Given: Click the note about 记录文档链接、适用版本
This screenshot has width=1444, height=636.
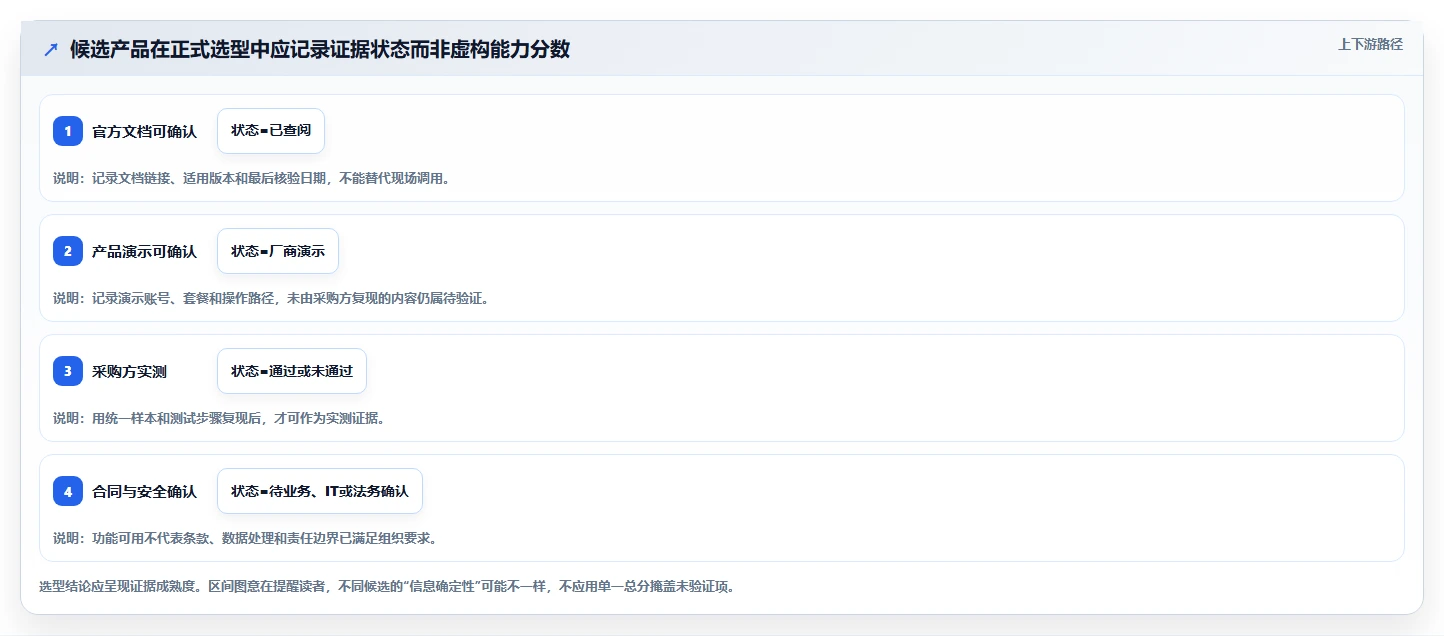Looking at the screenshot, I should [x=251, y=178].
